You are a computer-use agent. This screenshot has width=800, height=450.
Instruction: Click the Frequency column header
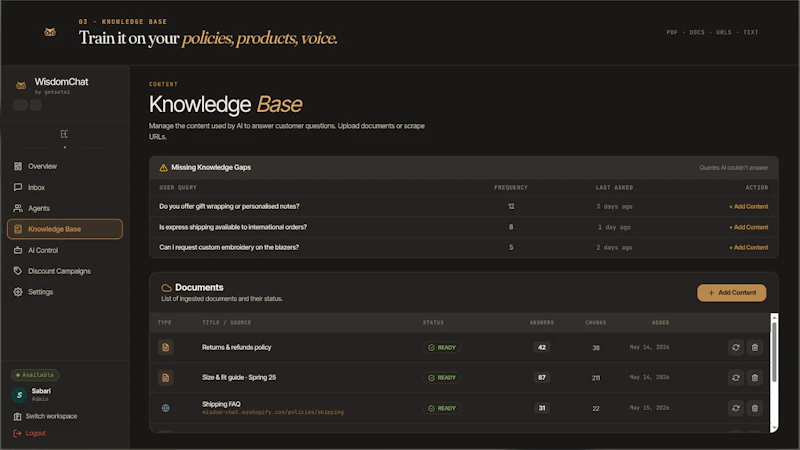(x=511, y=188)
